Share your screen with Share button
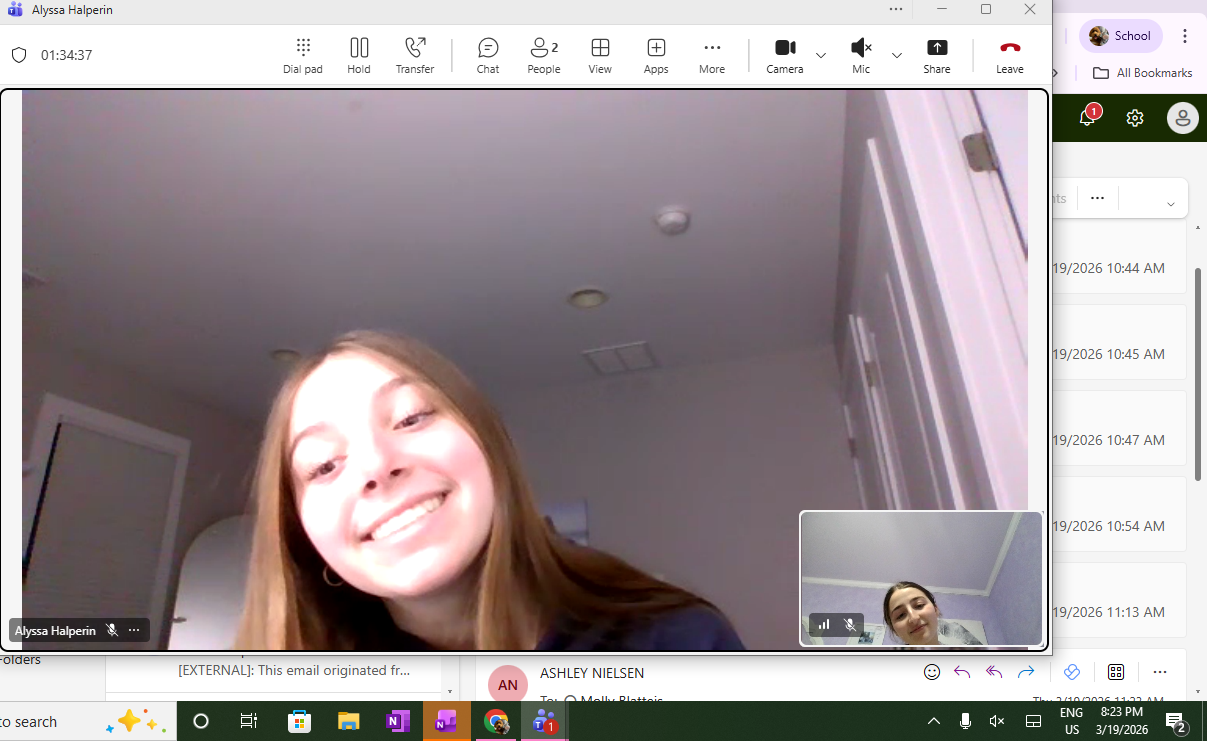Image resolution: width=1207 pixels, height=741 pixels. pyautogui.click(x=937, y=55)
